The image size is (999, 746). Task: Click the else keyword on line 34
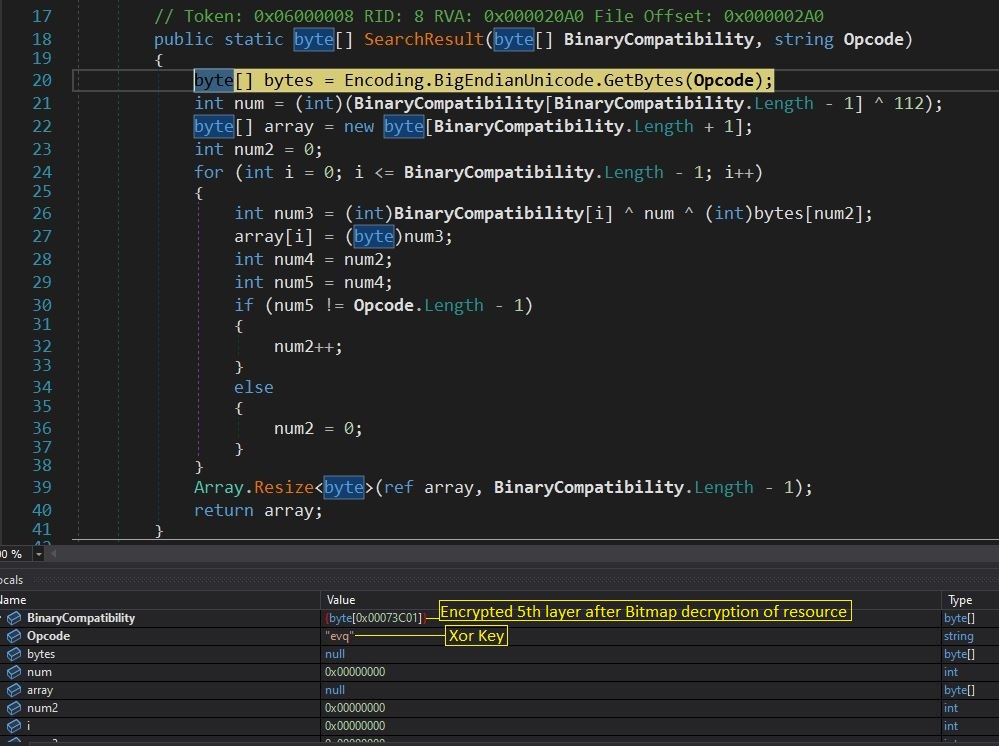point(254,387)
